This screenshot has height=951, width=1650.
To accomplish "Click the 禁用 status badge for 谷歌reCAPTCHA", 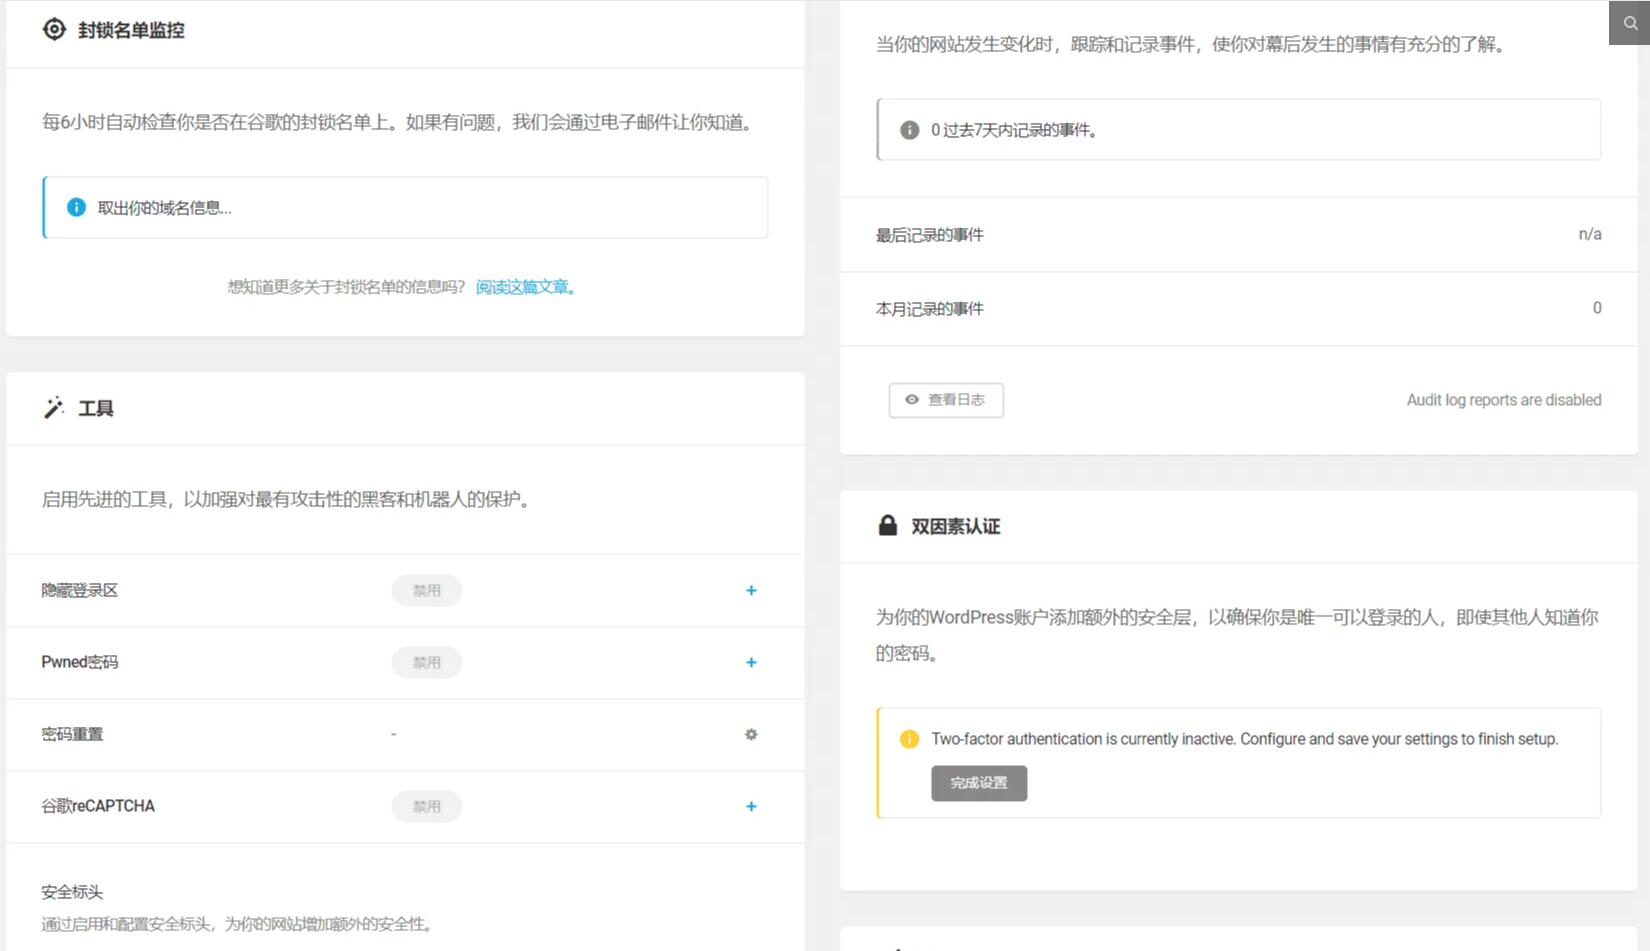I will (x=426, y=806).
